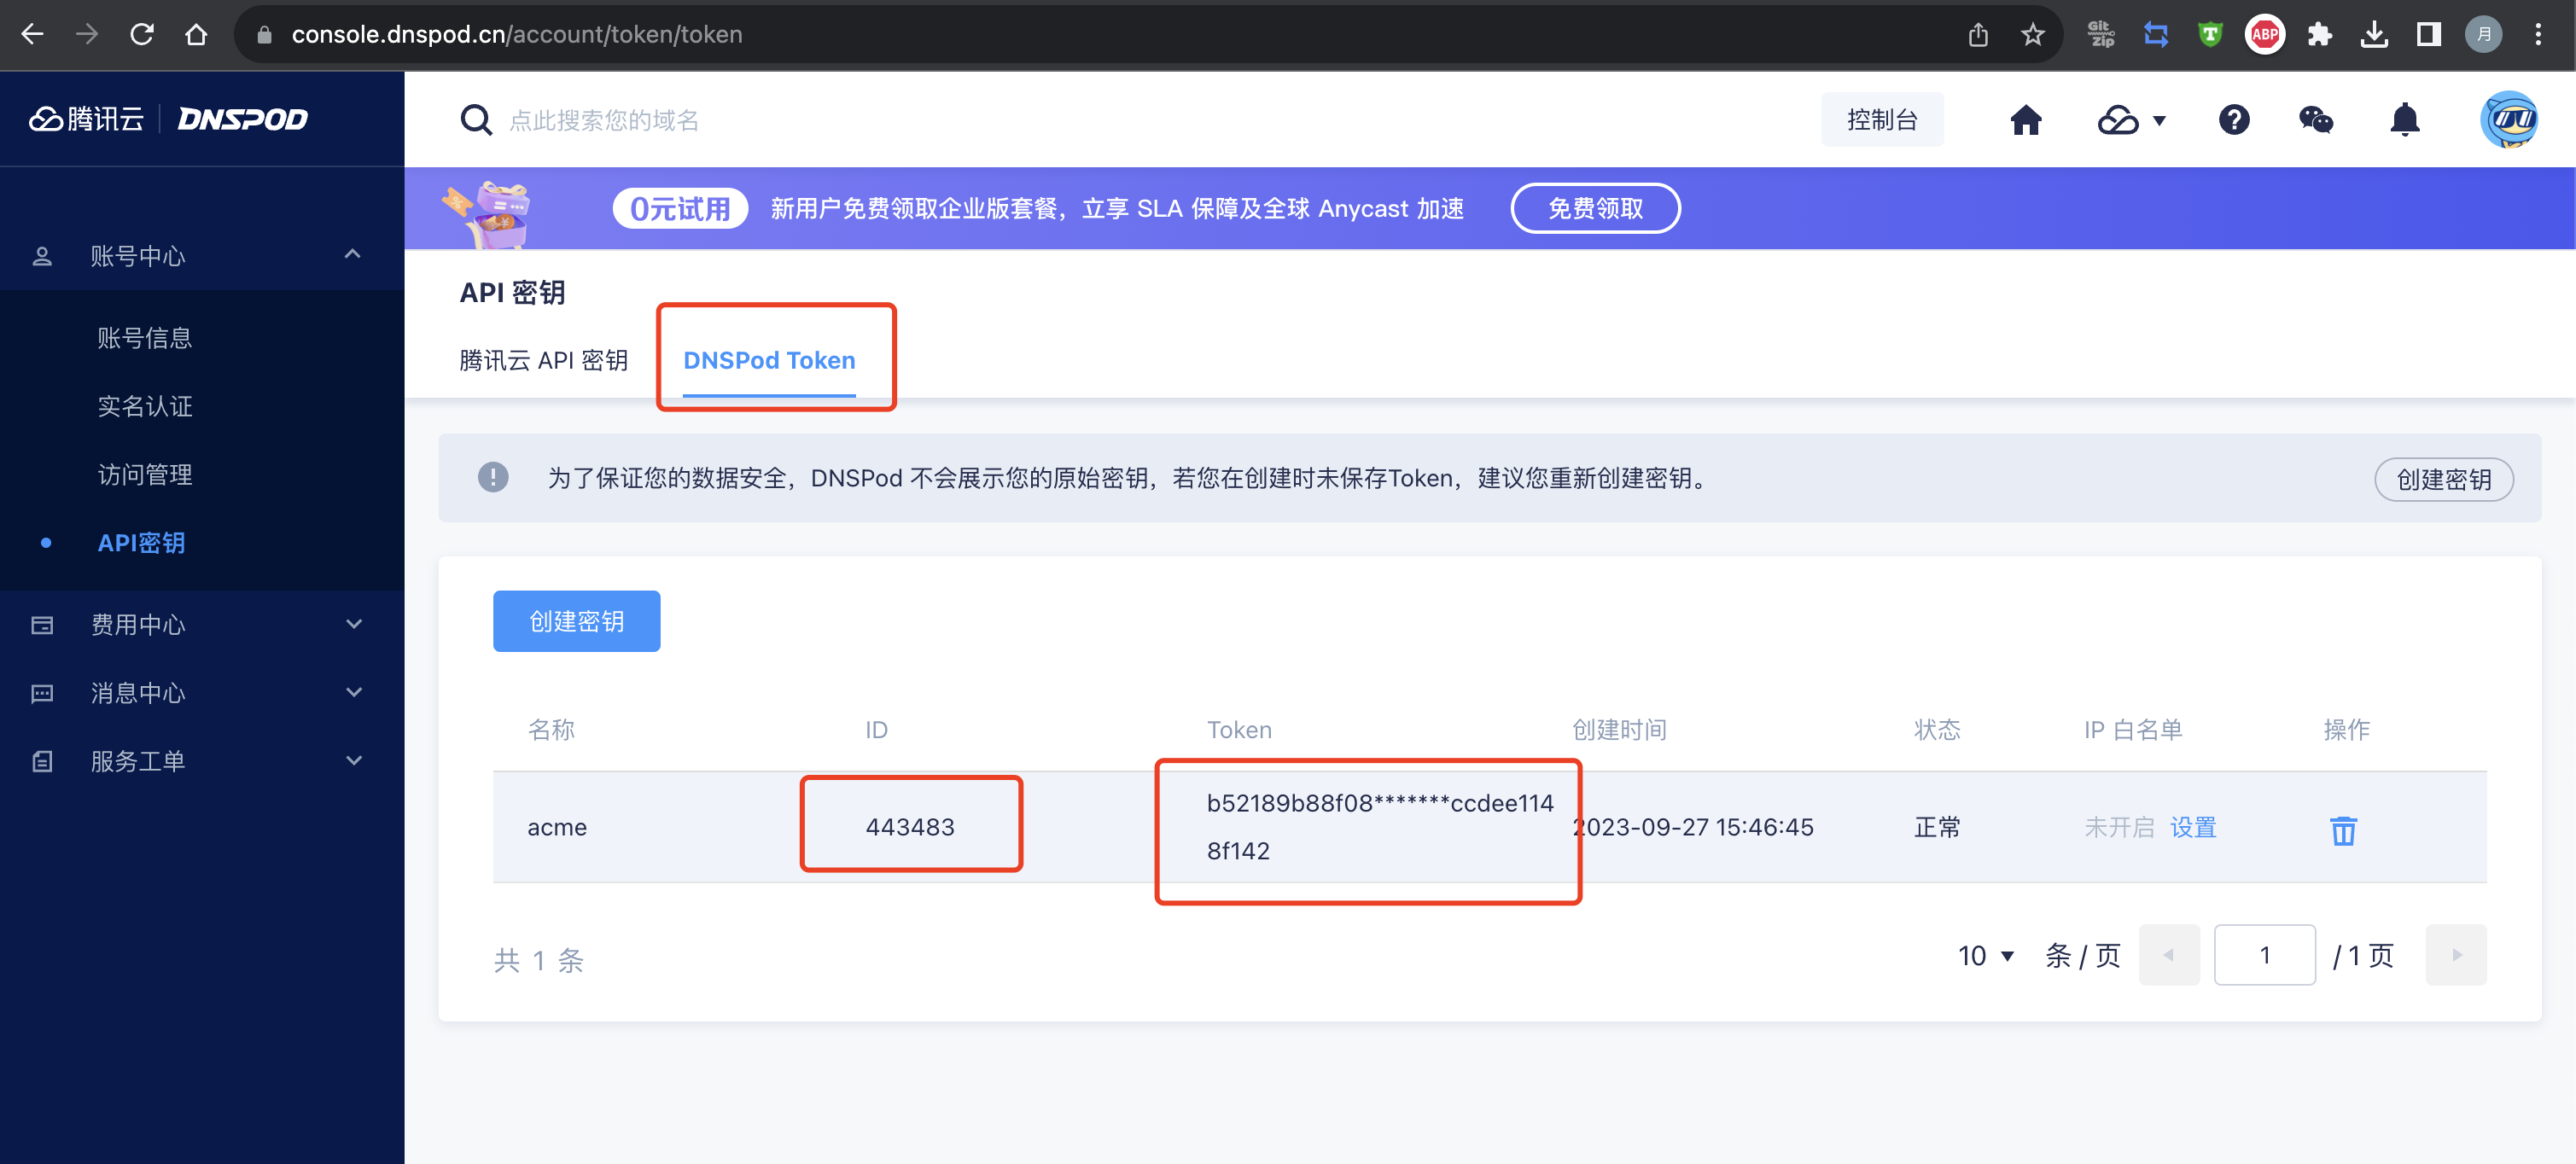Open 账号信息 in the sidebar

click(x=145, y=338)
